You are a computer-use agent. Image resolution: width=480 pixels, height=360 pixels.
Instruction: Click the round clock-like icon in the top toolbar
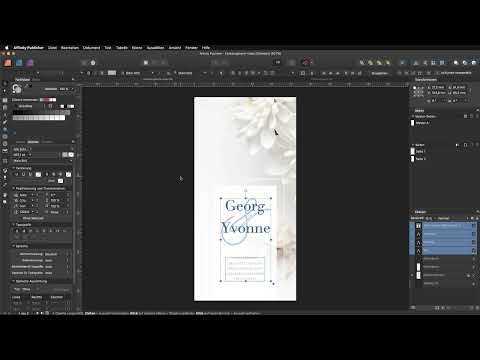click(x=93, y=63)
